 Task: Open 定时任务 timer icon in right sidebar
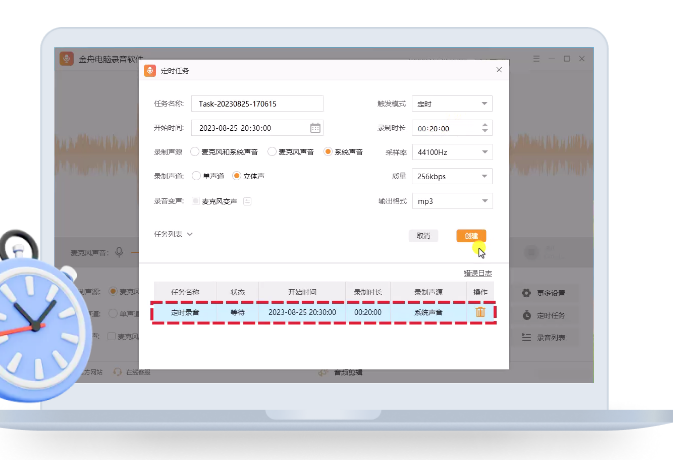527,315
